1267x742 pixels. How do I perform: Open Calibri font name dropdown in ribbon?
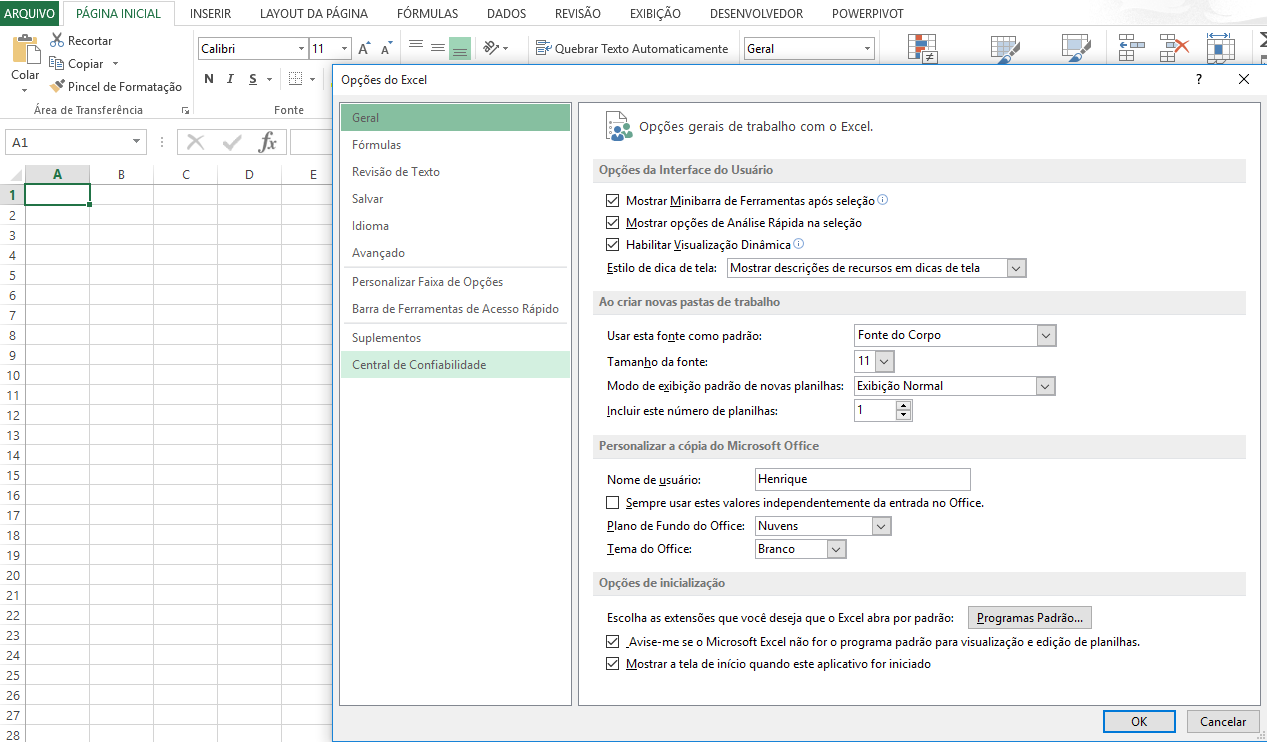click(x=302, y=49)
